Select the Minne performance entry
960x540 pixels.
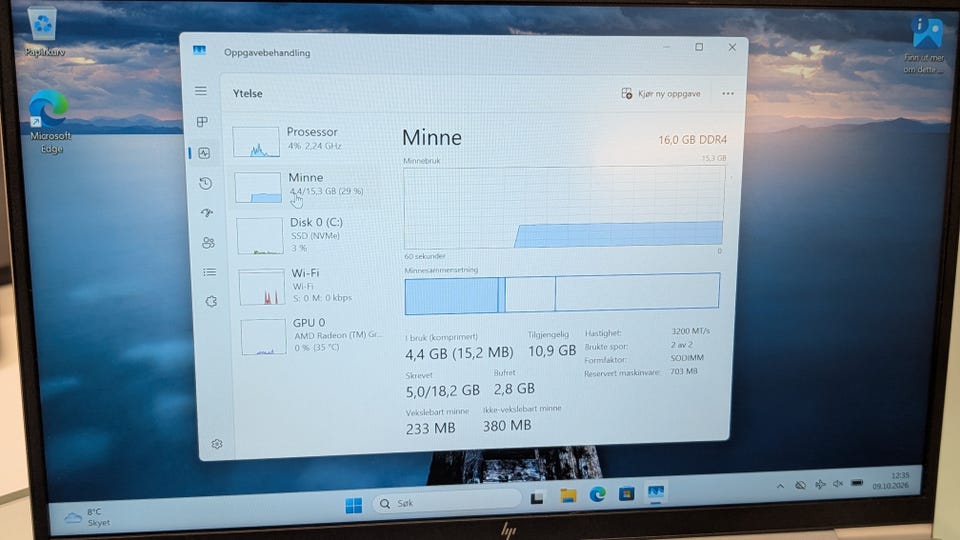310,186
